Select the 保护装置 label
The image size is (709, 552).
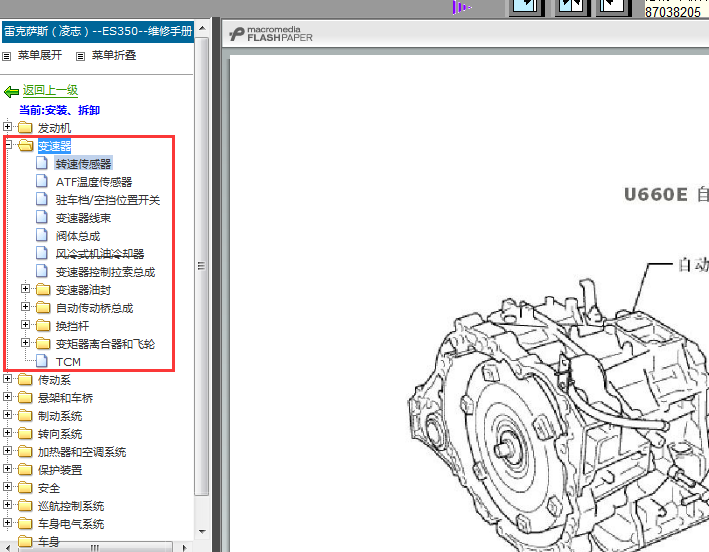pyautogui.click(x=60, y=470)
